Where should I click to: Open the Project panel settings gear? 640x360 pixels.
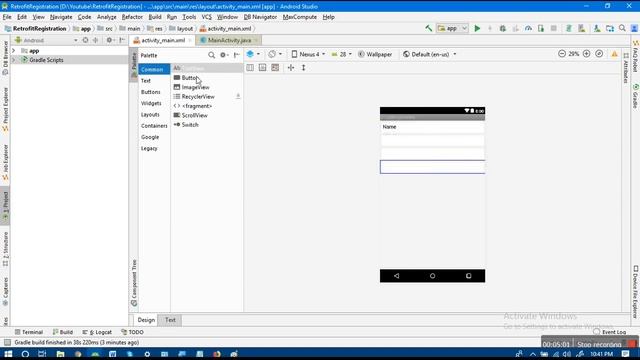point(109,40)
